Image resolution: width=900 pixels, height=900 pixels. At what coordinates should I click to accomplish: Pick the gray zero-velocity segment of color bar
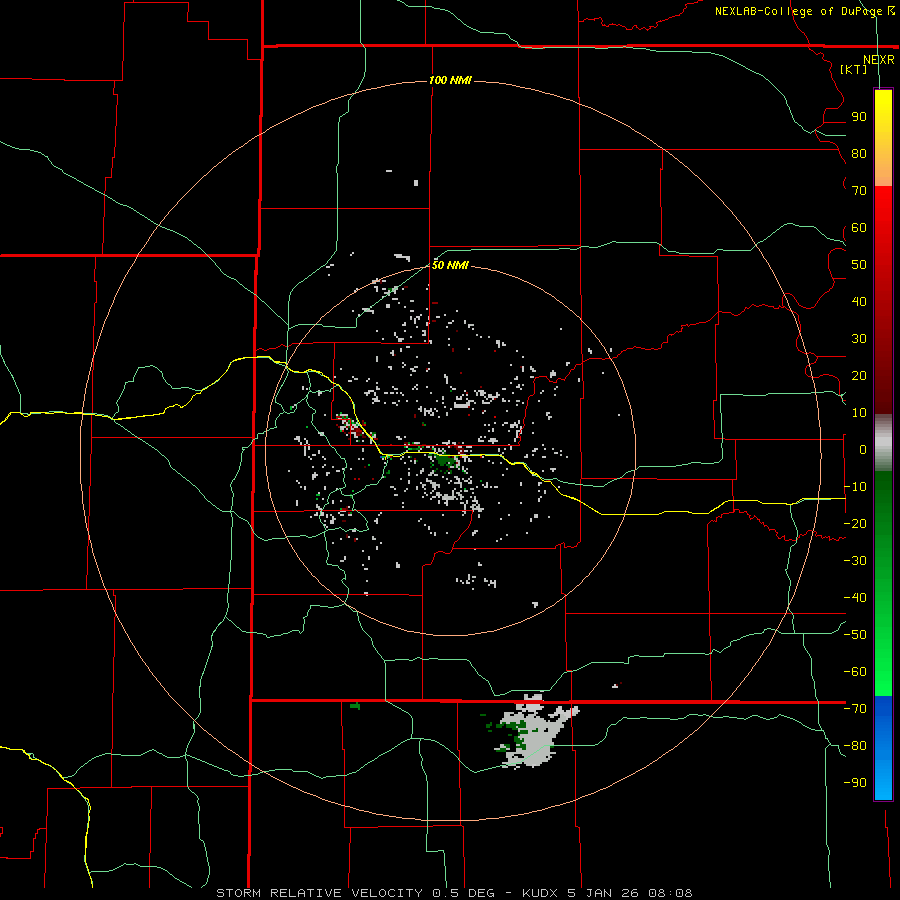click(883, 443)
